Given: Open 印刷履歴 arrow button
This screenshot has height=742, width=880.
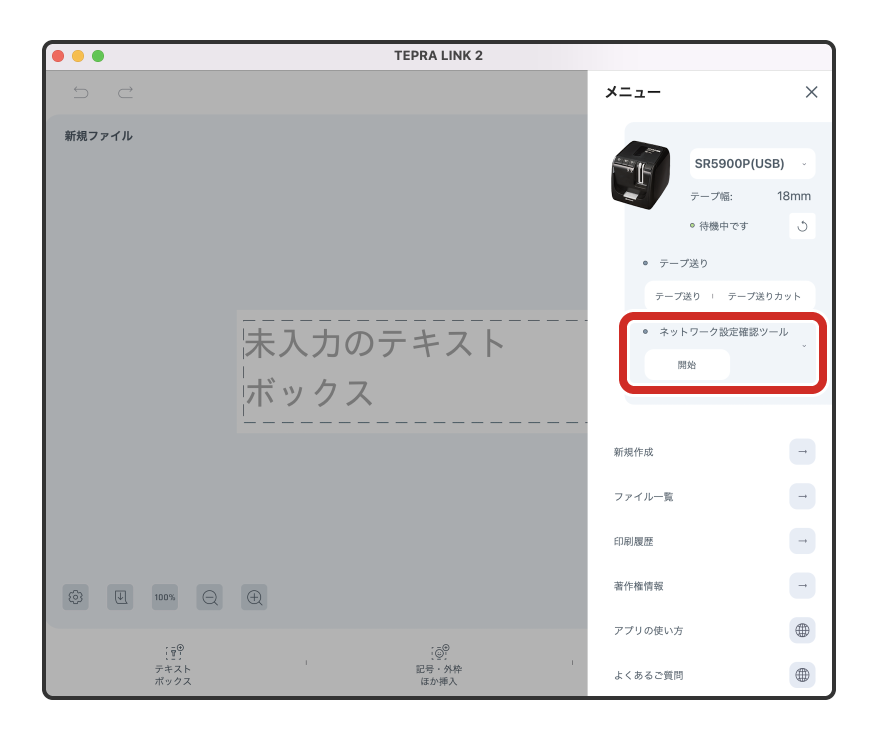Looking at the screenshot, I should [802, 541].
